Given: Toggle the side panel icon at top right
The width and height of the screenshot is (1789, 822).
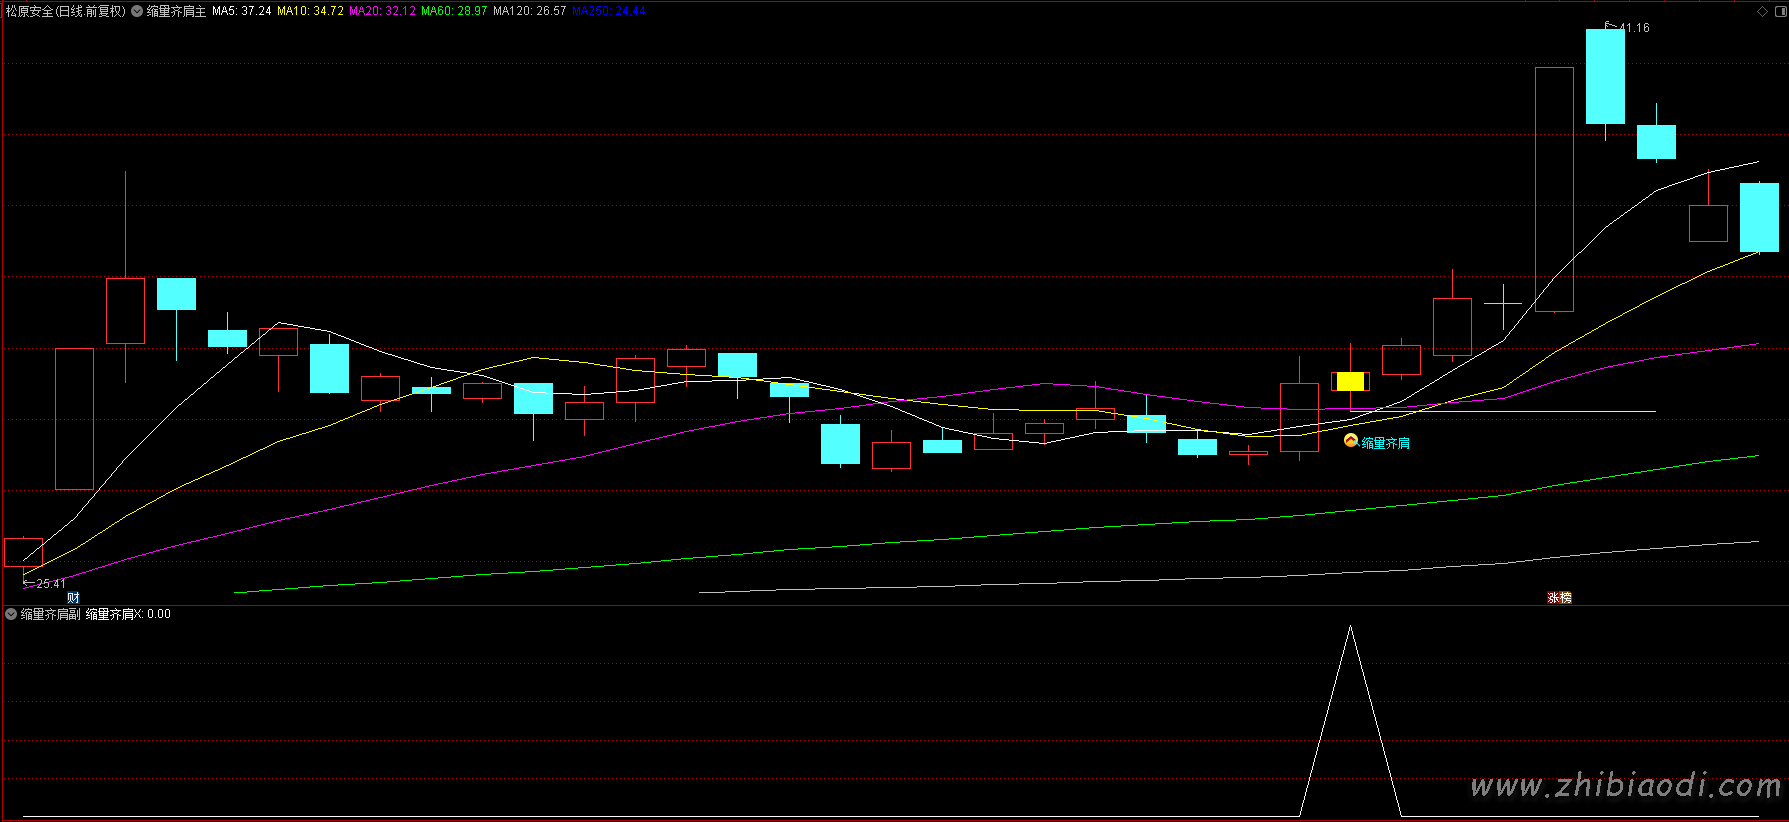Looking at the screenshot, I should pos(1779,11).
